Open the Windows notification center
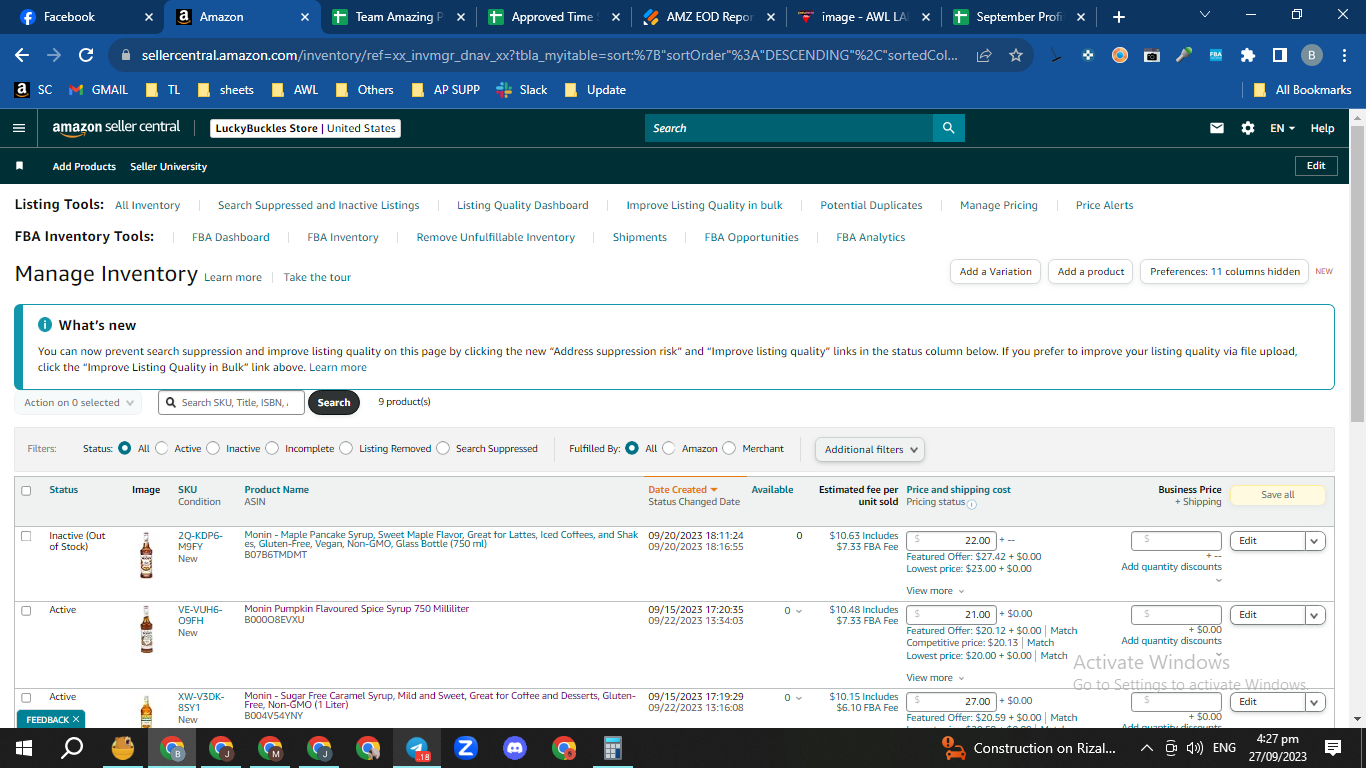 pos(1333,748)
